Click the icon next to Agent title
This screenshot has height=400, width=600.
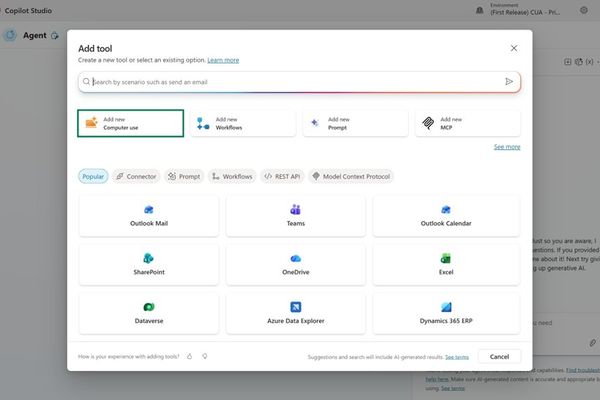point(55,36)
